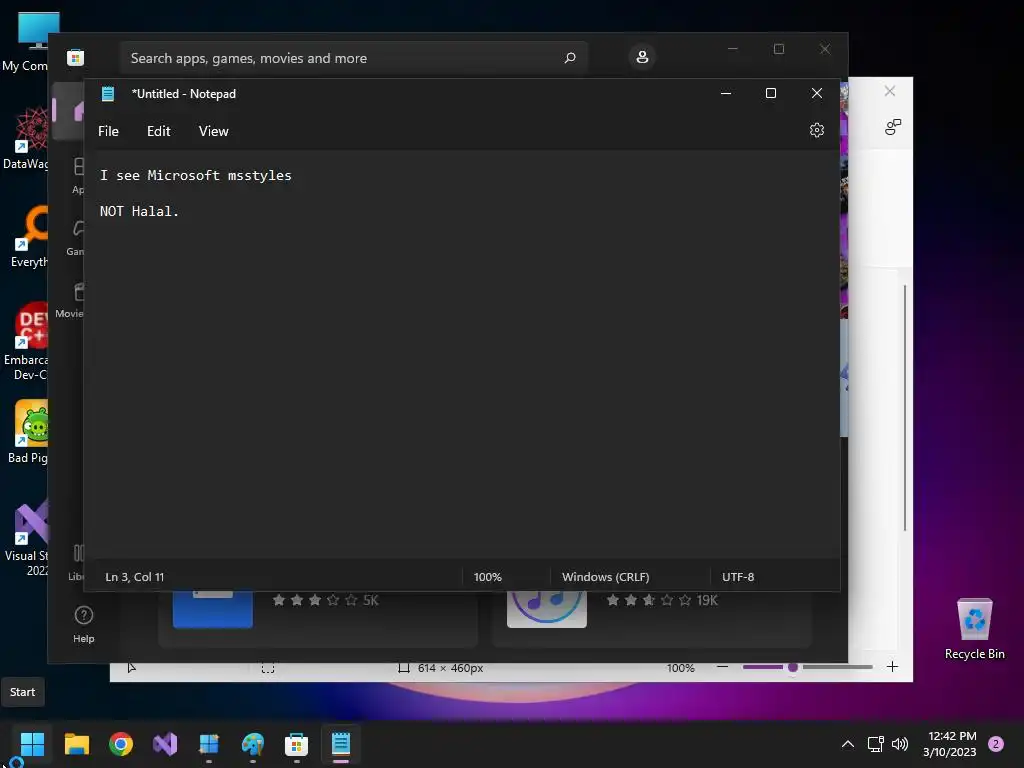Image resolution: width=1024 pixels, height=768 pixels.
Task: Select the Embarcadero Dev-C++ desktop shortcut
Action: tap(26, 341)
